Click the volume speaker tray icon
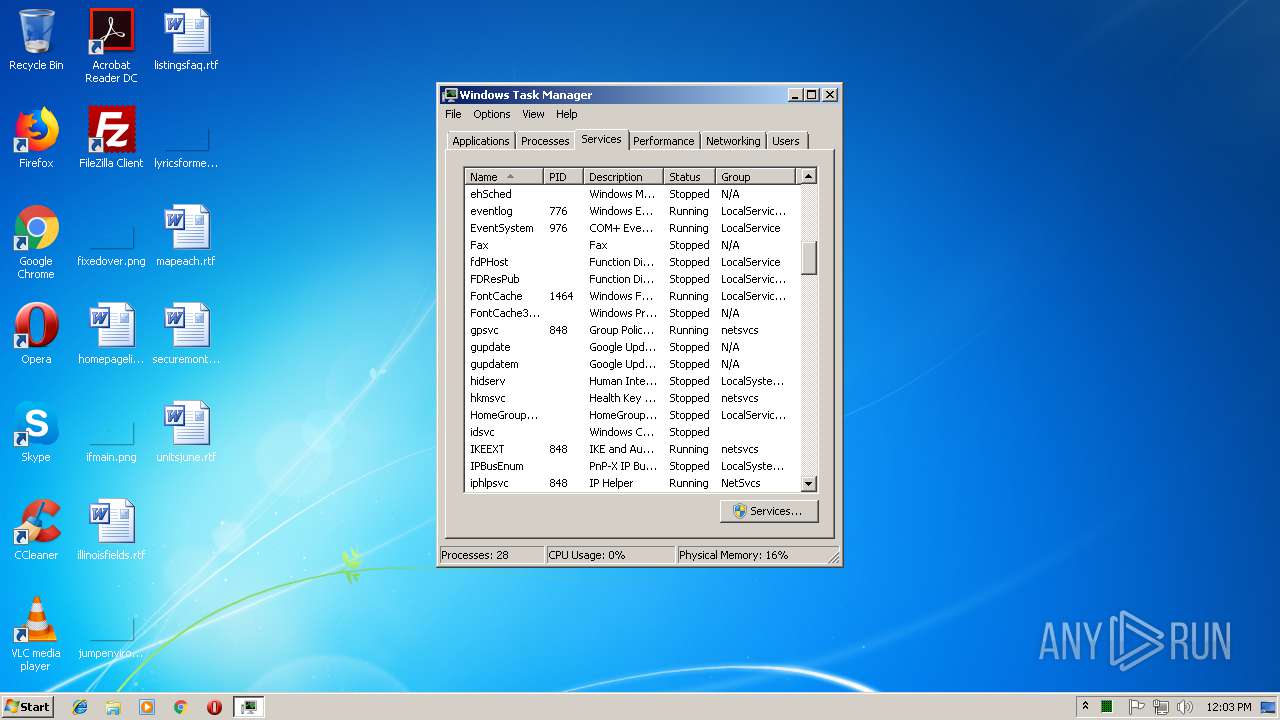Image resolution: width=1280 pixels, height=720 pixels. point(1185,707)
